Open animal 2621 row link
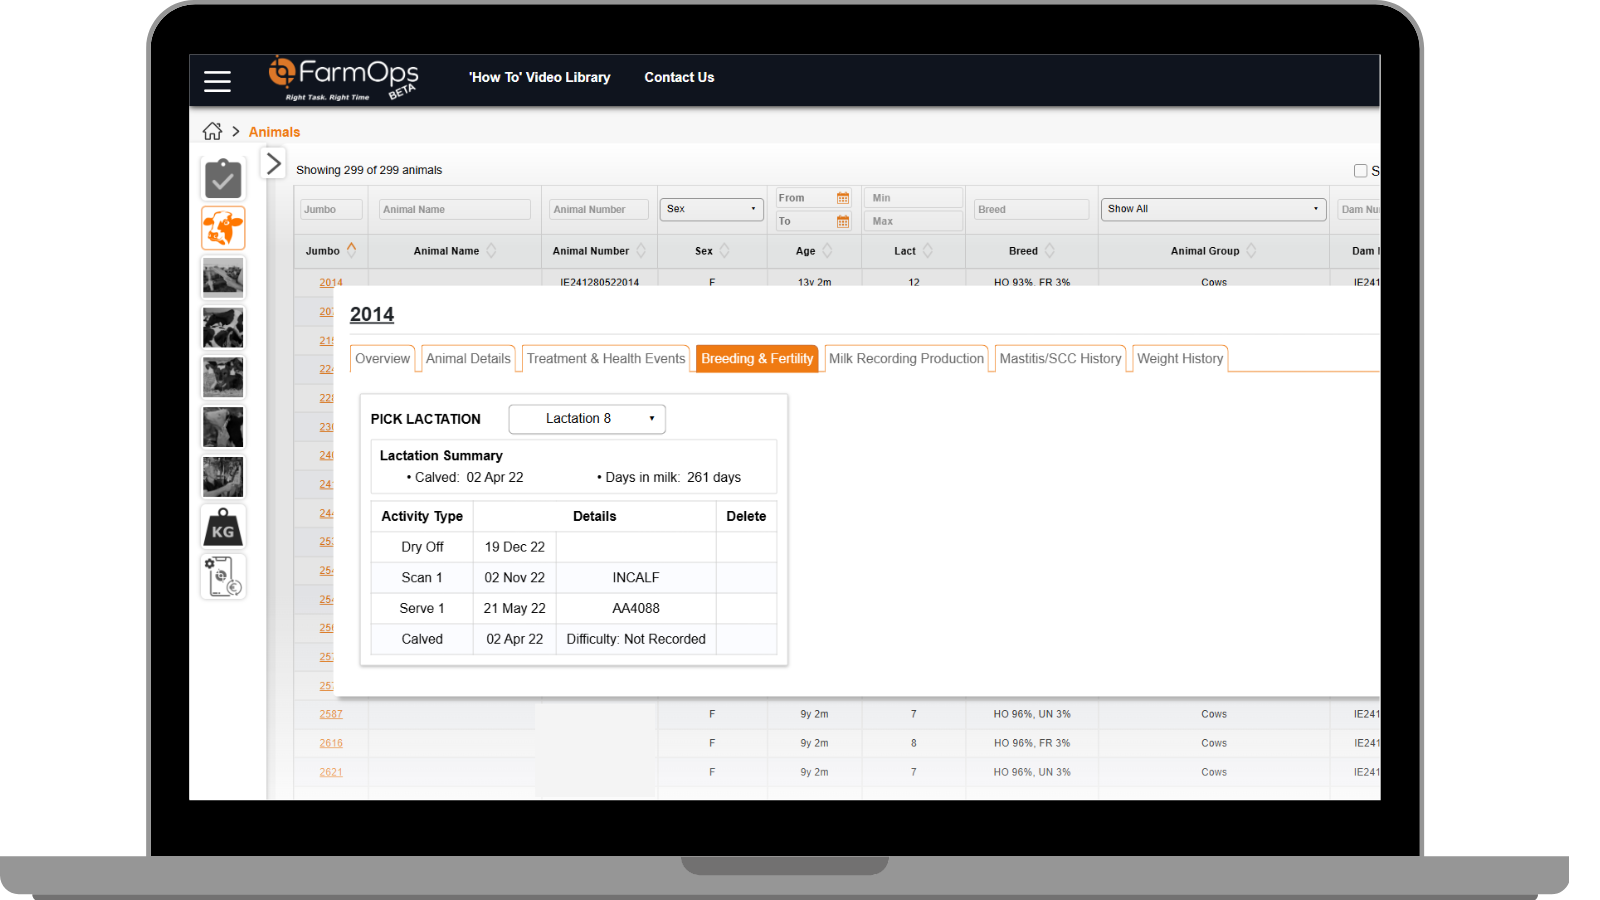The image size is (1600, 900). (331, 772)
